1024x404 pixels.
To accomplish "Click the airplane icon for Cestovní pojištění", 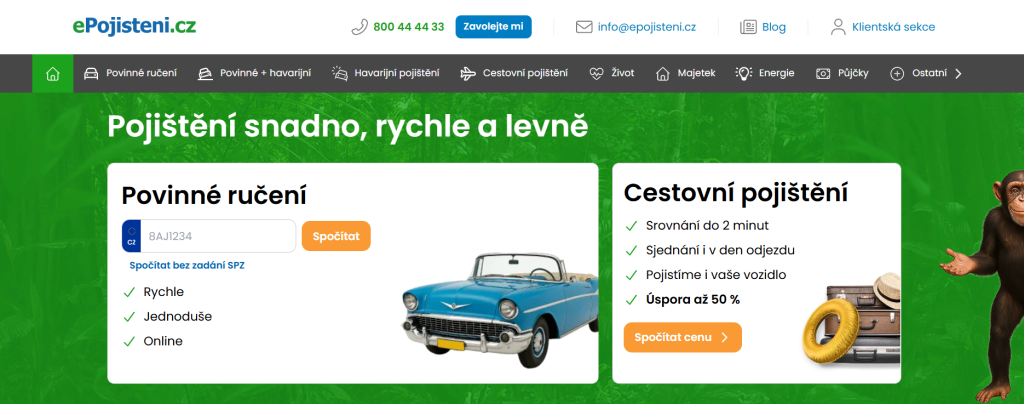I will tap(468, 73).
